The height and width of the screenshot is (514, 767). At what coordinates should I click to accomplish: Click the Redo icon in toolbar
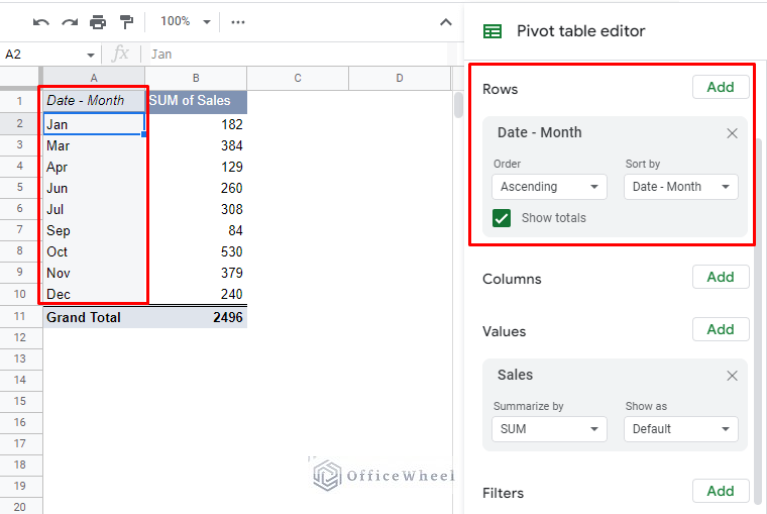[69, 21]
